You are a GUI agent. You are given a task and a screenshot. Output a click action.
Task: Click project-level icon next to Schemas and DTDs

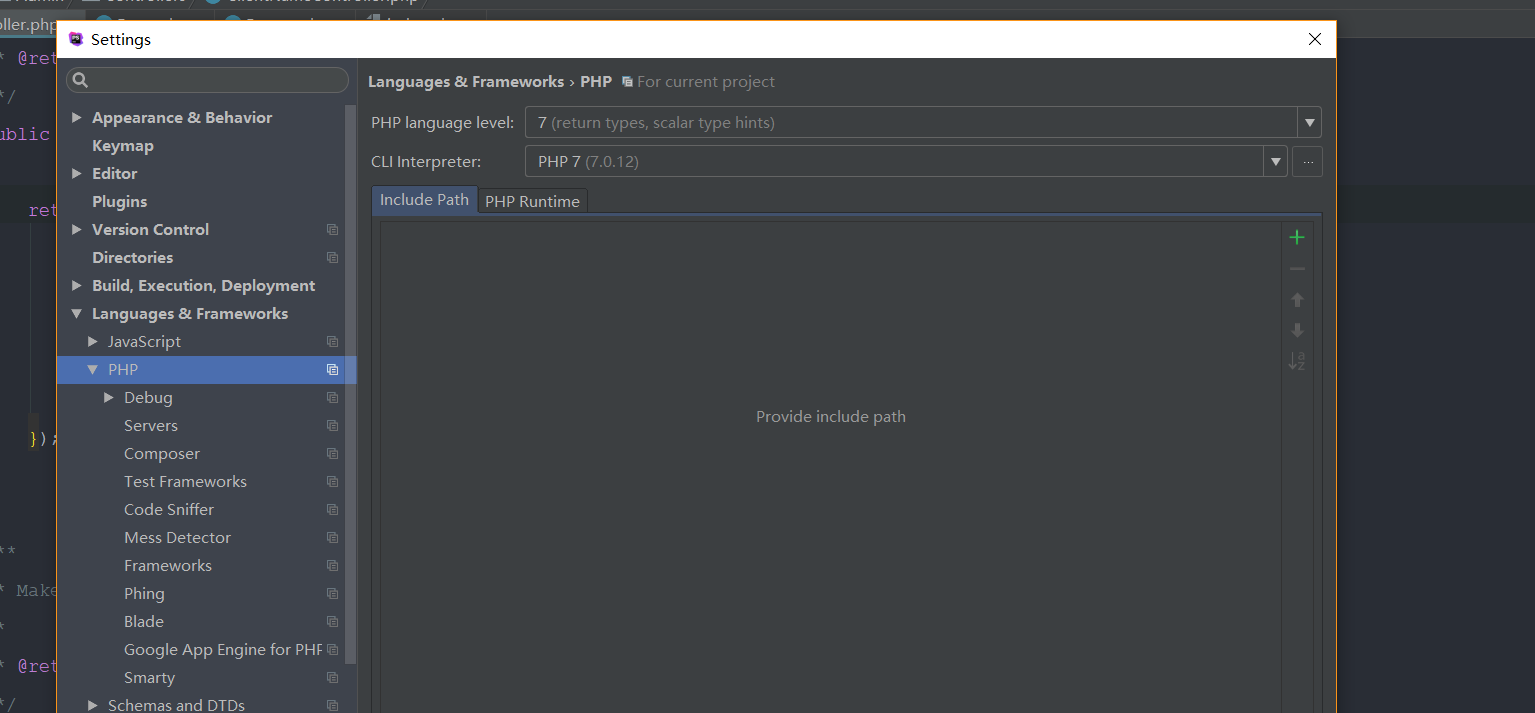(x=333, y=706)
